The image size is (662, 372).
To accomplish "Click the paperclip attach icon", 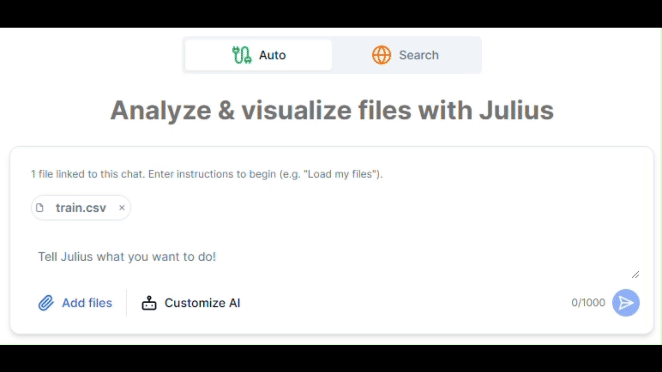I will click(x=46, y=303).
